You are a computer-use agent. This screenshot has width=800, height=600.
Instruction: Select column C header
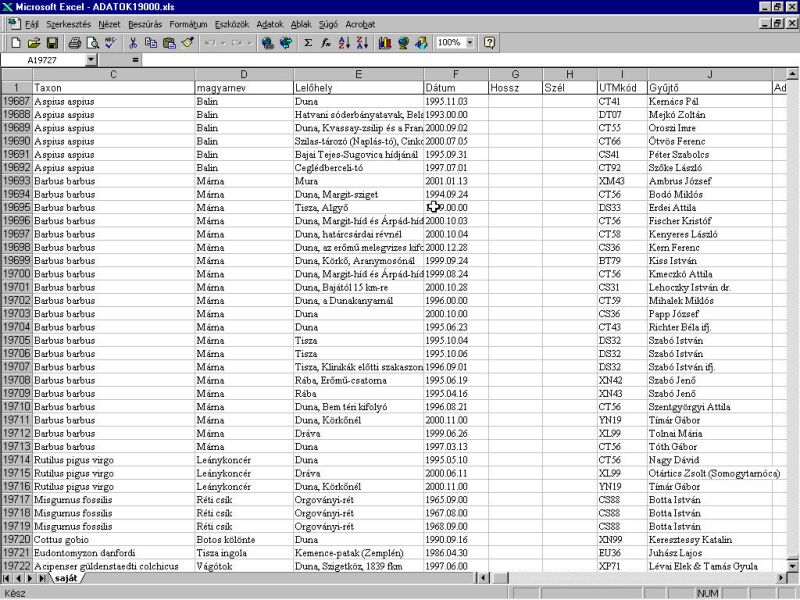[113, 74]
